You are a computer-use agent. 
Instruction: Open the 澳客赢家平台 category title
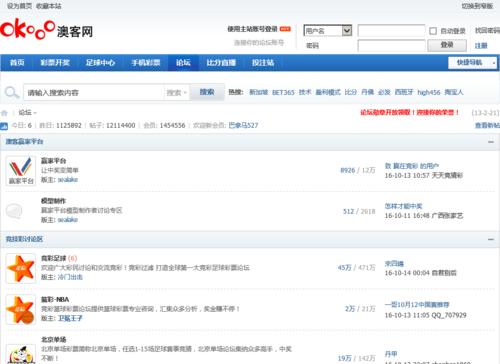coord(24,142)
